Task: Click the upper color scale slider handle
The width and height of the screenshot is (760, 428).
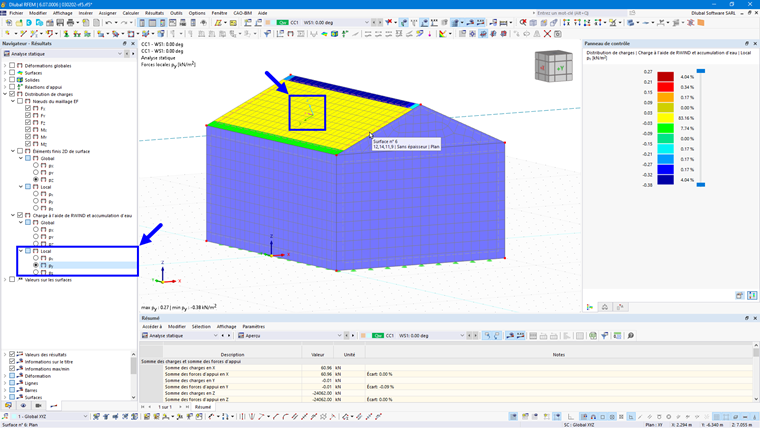Action: tap(700, 71)
